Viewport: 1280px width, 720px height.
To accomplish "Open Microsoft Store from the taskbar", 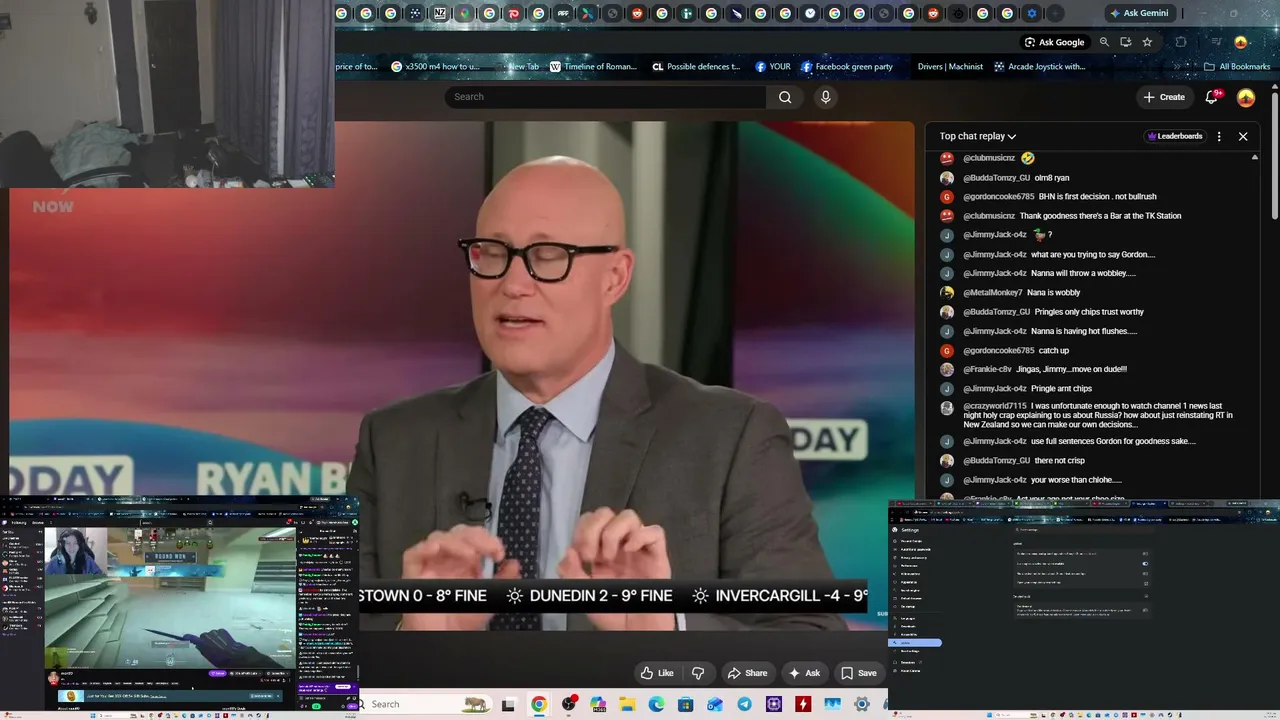I will click(x=685, y=705).
